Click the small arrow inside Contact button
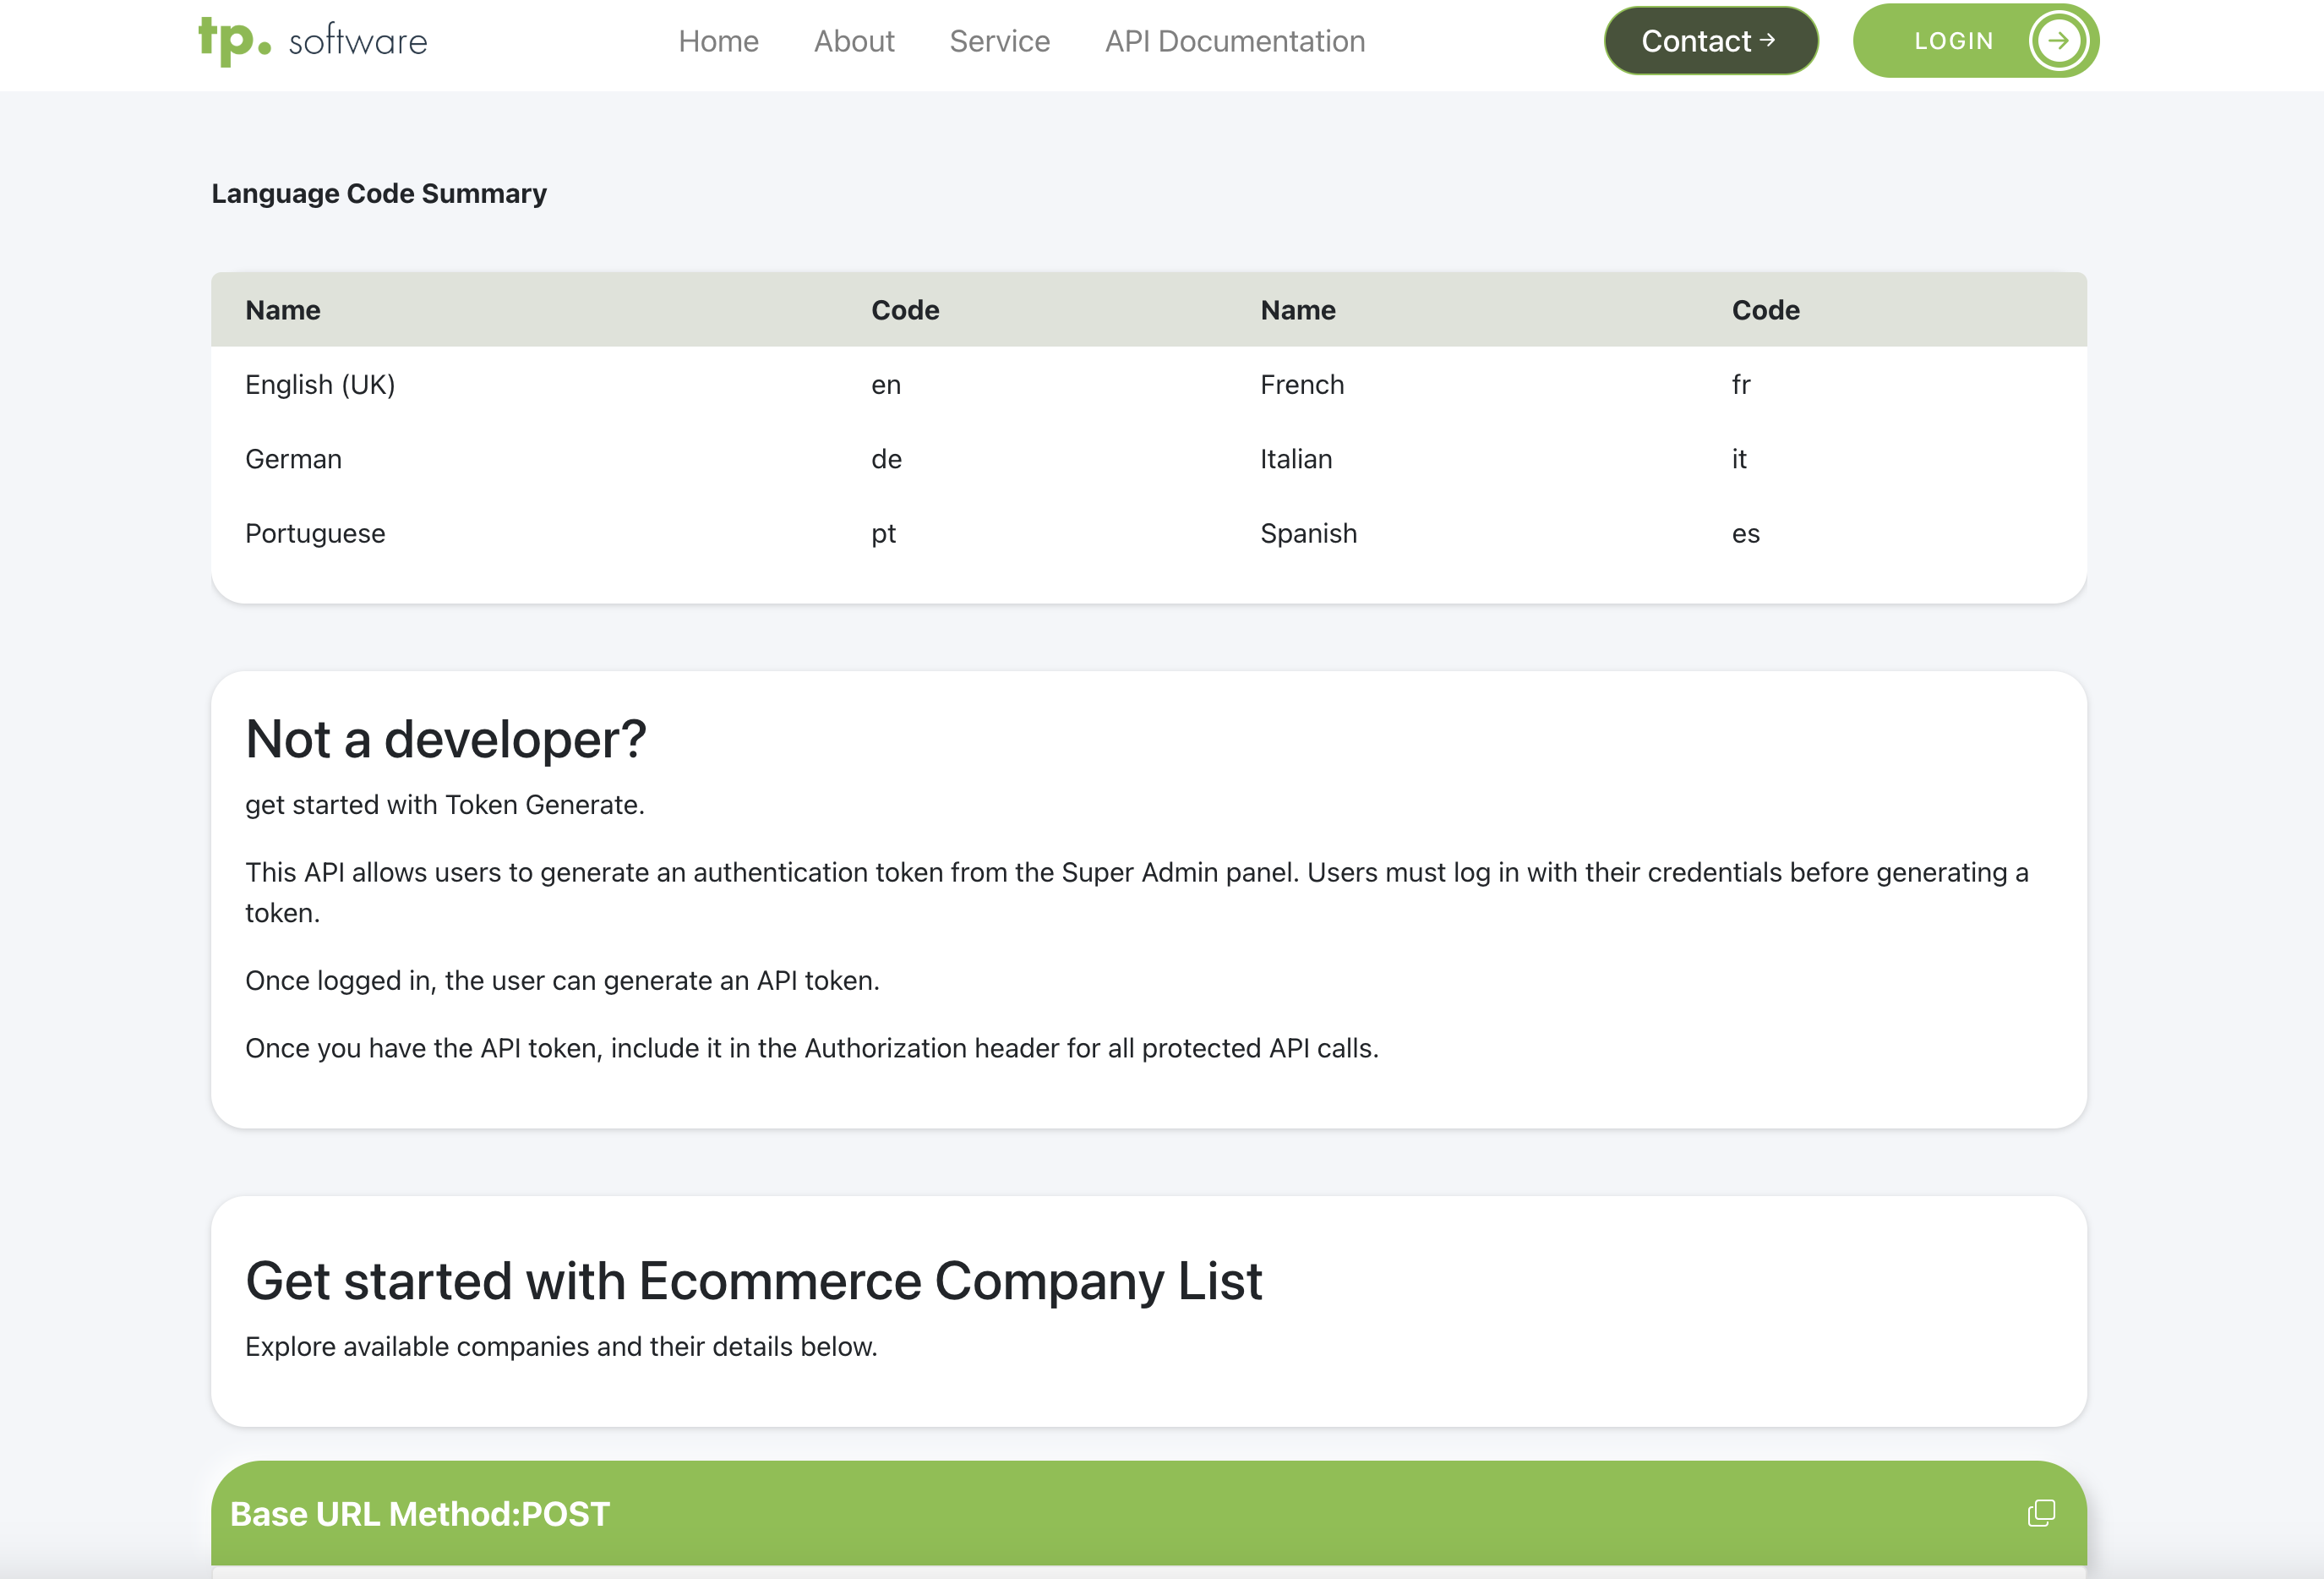Viewport: 2324px width, 1579px height. click(x=1768, y=40)
